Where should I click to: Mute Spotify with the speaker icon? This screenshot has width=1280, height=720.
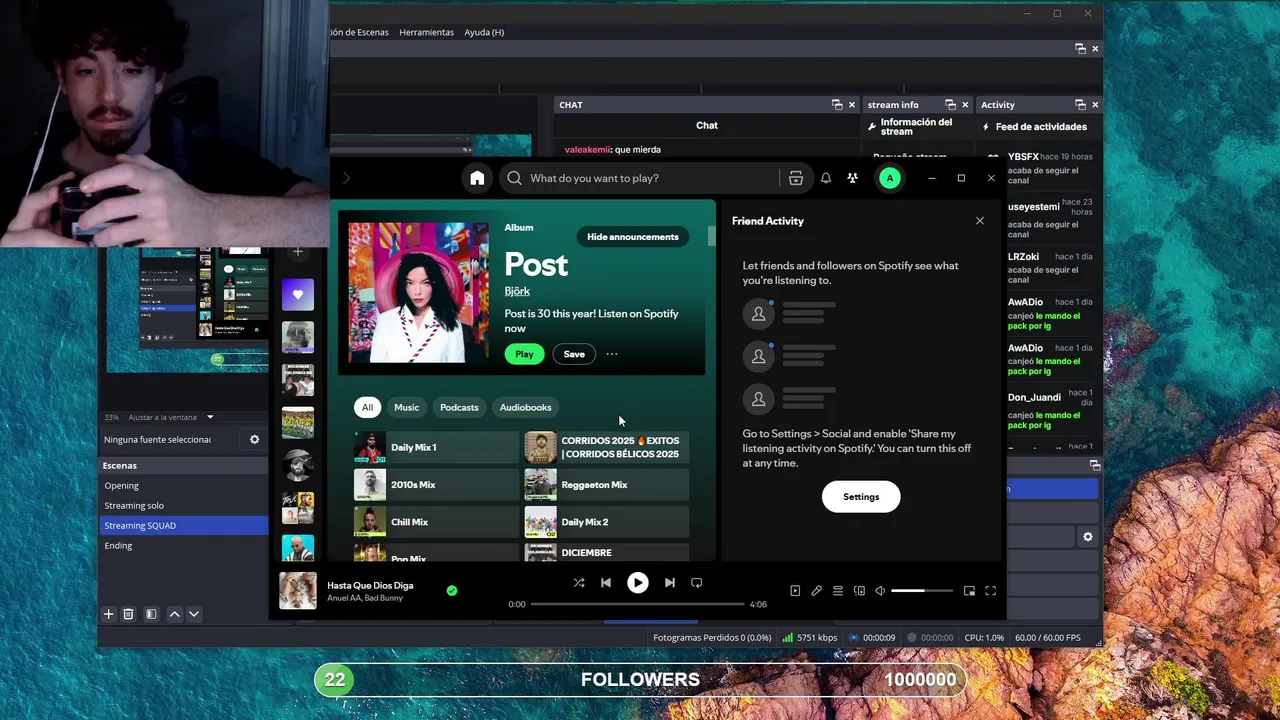pyautogui.click(x=880, y=591)
